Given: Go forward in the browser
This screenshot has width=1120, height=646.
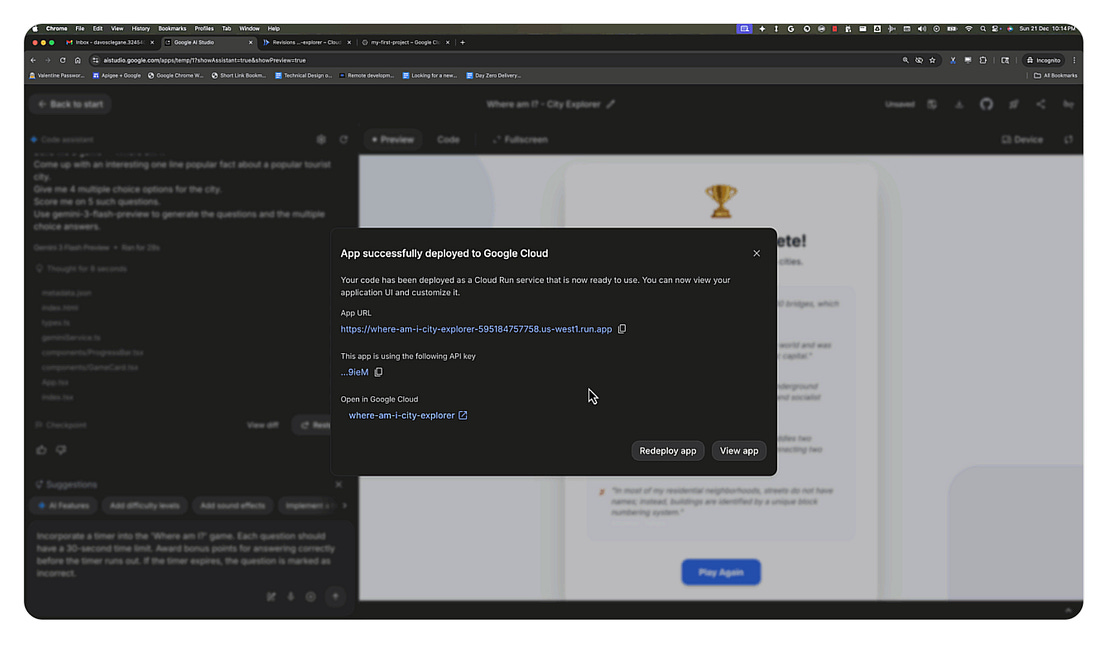Looking at the screenshot, I should (47, 60).
